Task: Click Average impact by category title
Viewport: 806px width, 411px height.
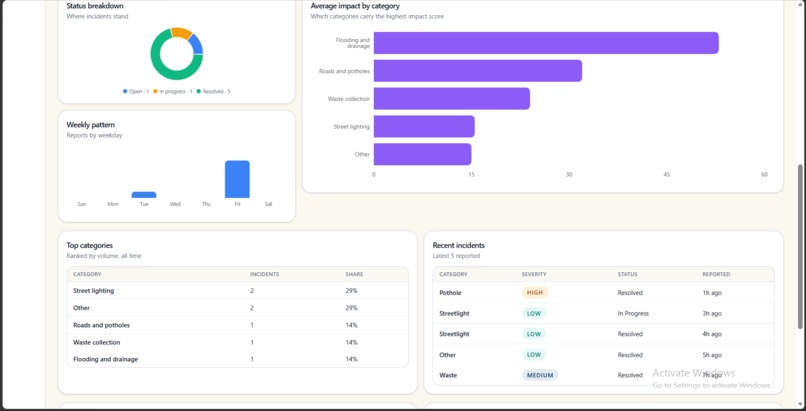Action: pos(355,6)
